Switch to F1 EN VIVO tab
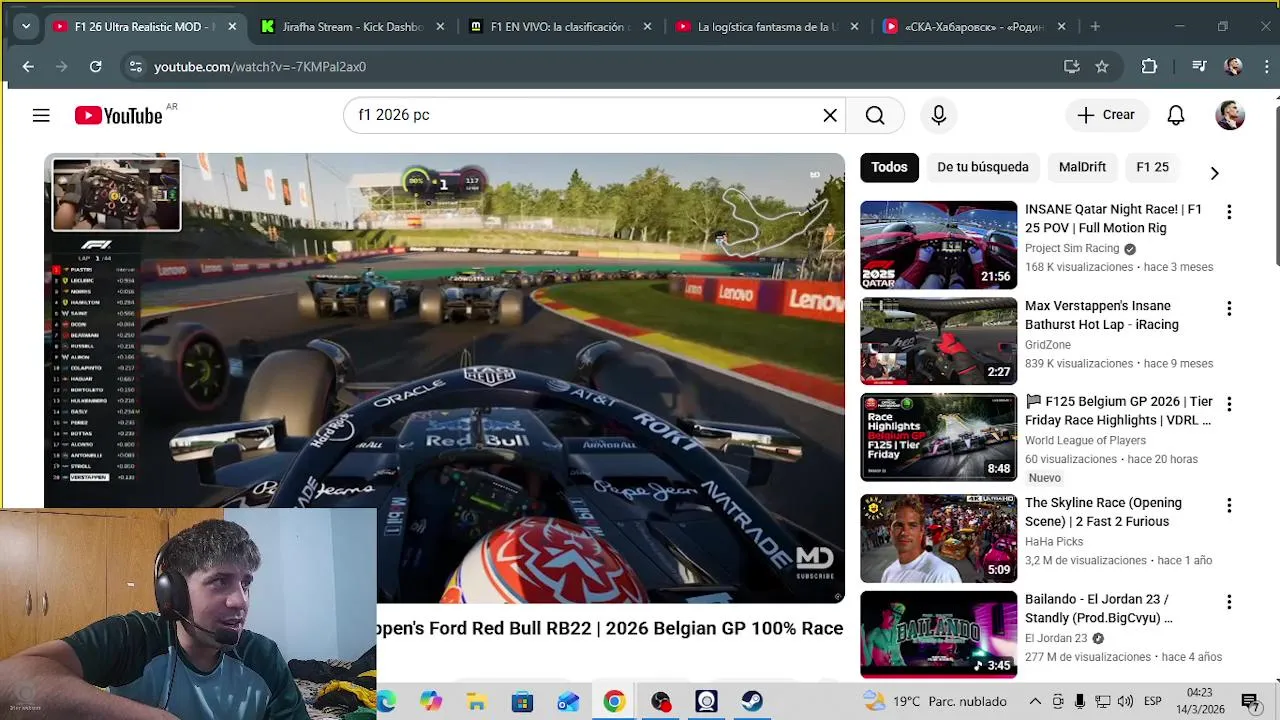Viewport: 1280px width, 720px height. pos(559,27)
